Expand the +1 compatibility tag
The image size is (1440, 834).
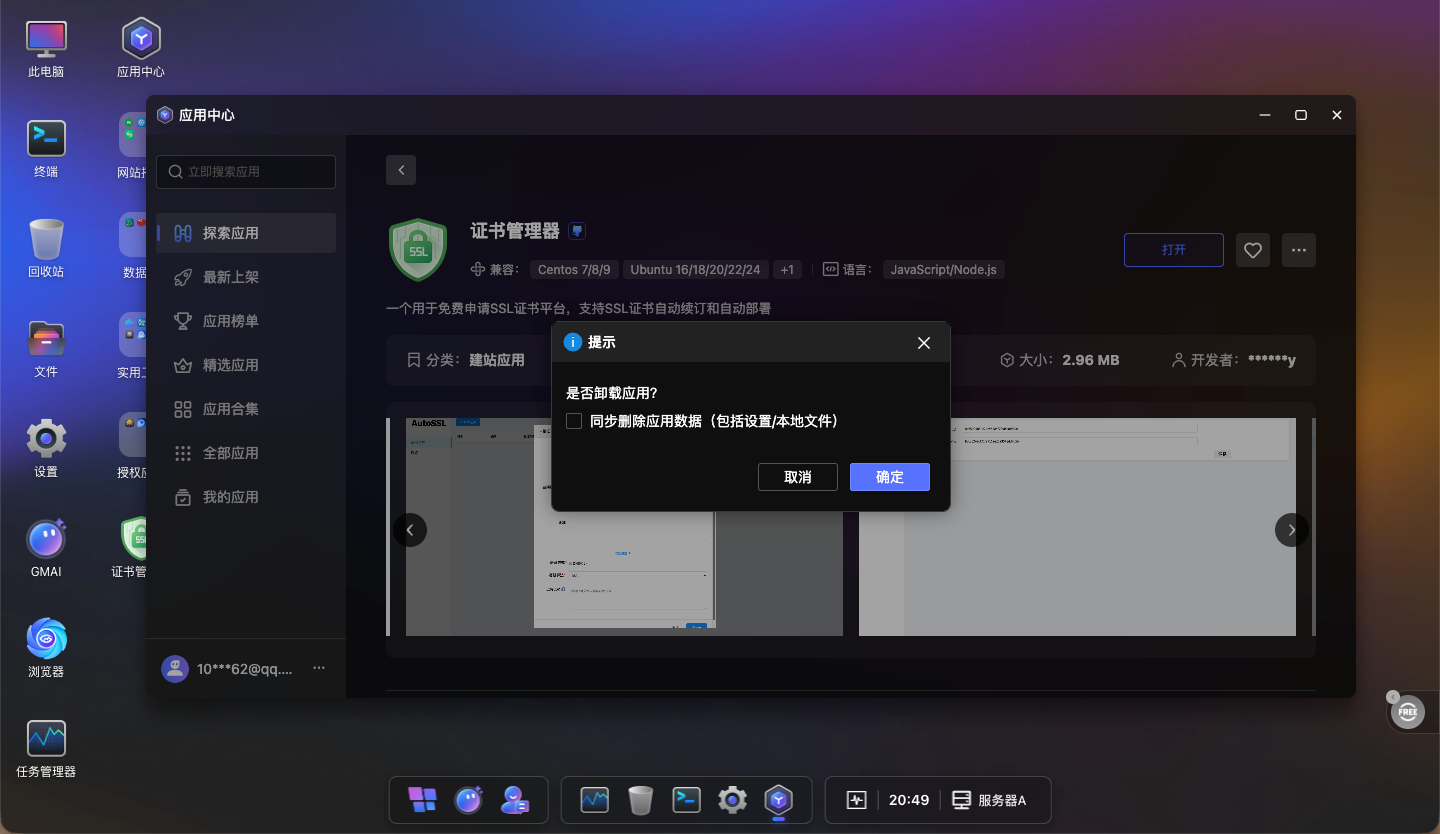787,270
